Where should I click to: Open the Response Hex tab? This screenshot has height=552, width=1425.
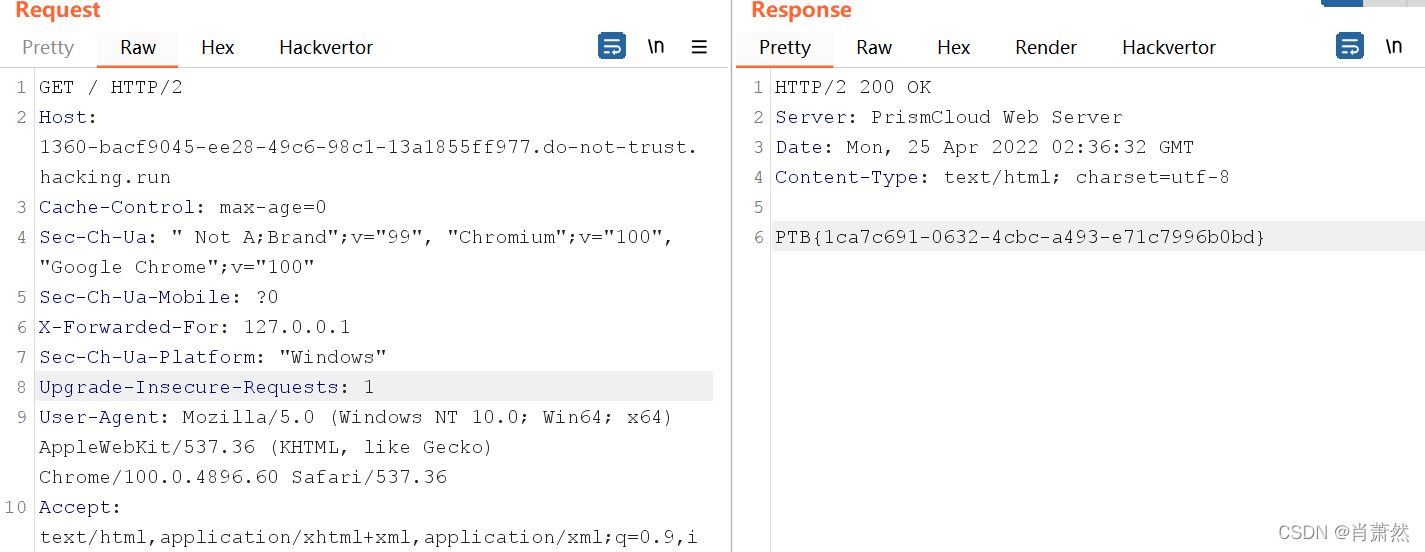tap(954, 47)
